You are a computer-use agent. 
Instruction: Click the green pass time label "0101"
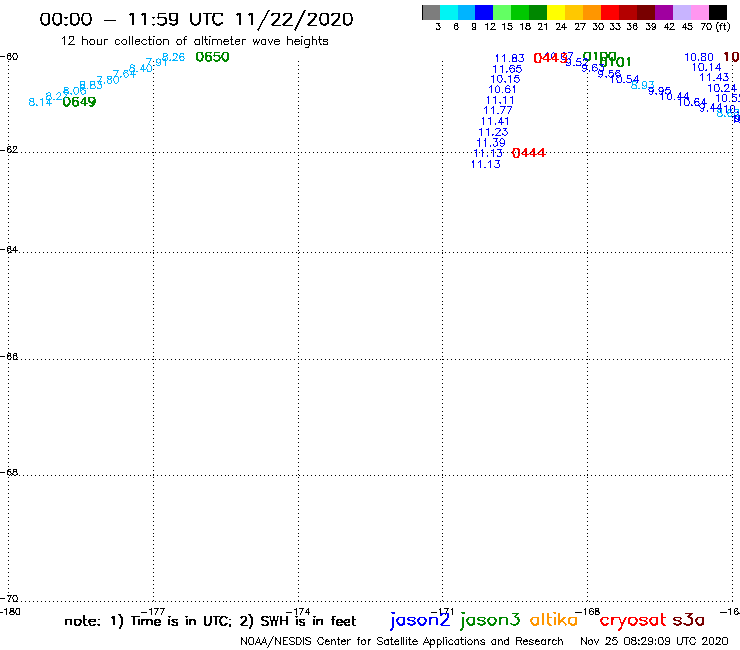[615, 62]
